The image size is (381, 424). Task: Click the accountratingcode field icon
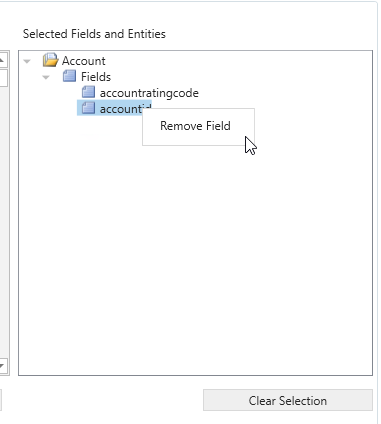88,92
